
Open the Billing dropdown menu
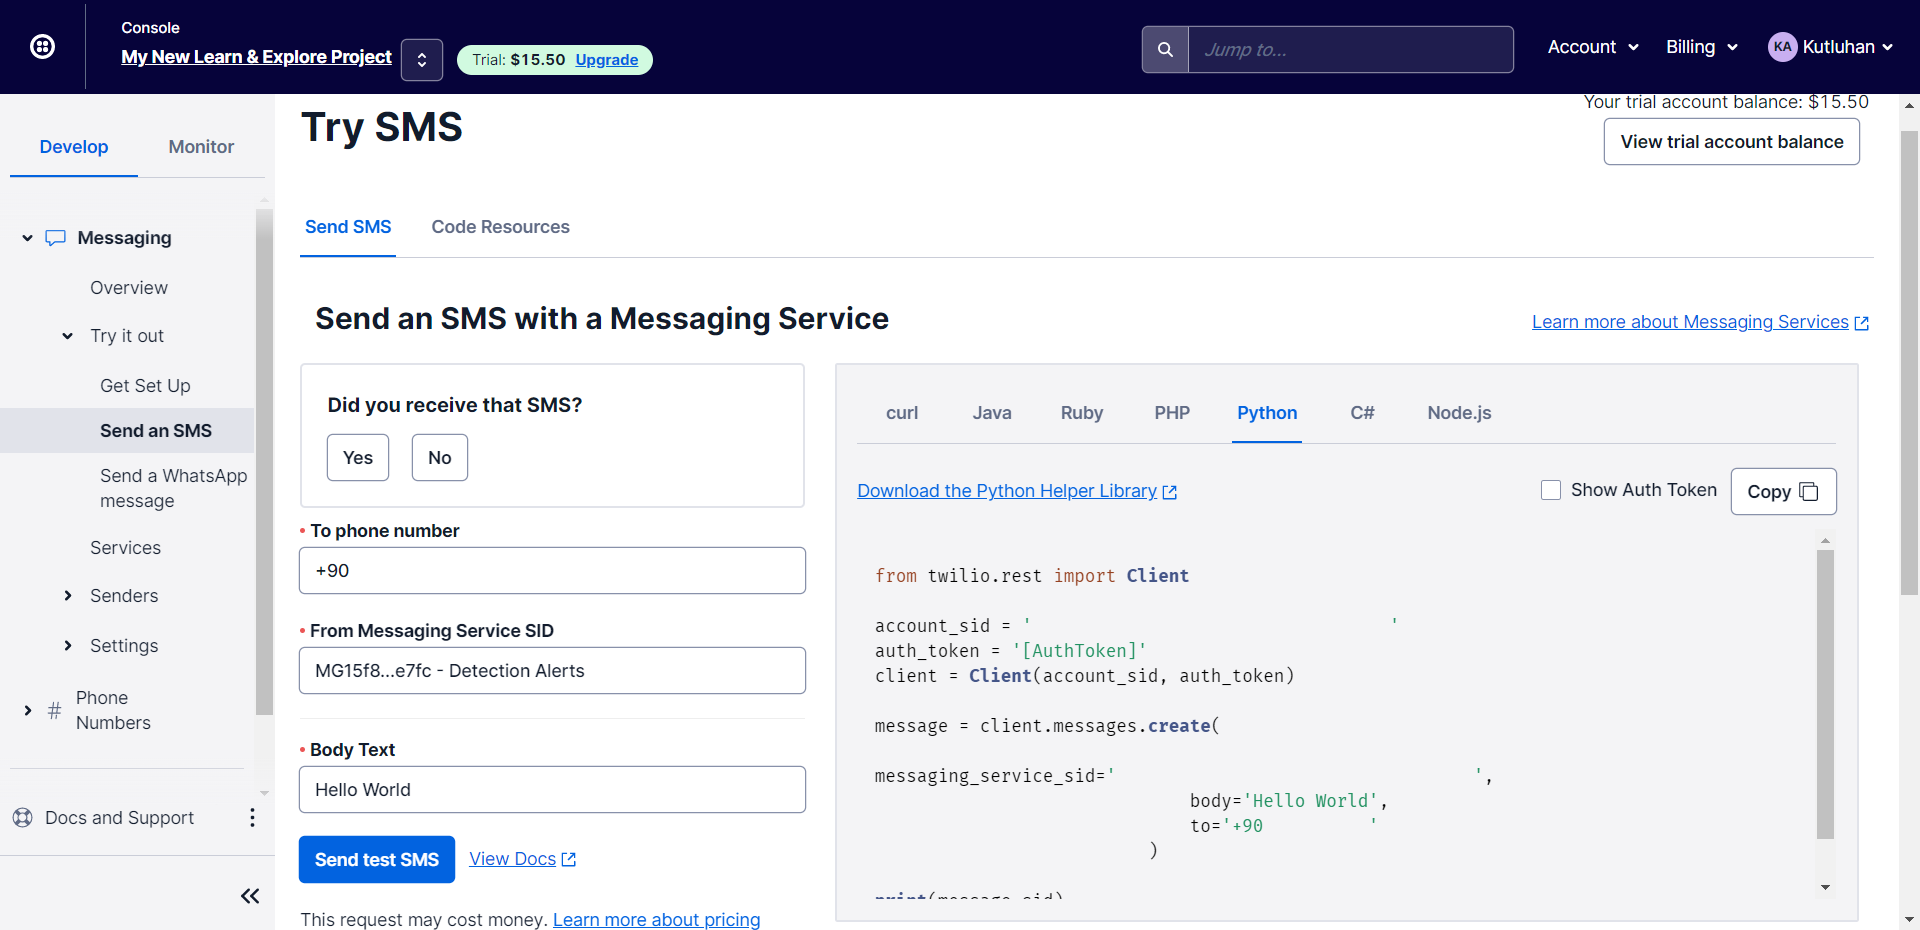pyautogui.click(x=1701, y=47)
